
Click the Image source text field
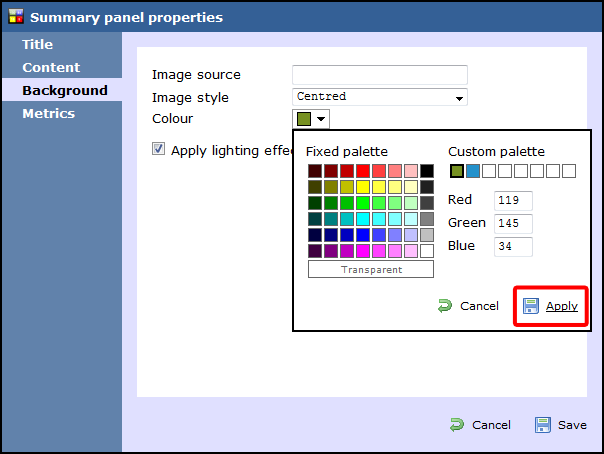380,75
